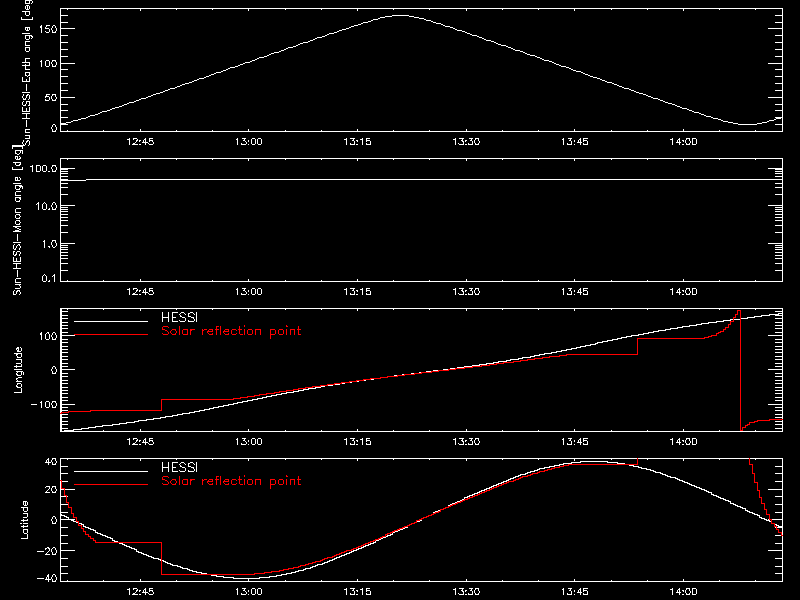Screen dimensions: 800x600
Task: Click 12:45 label under Latitude plot
Action: coord(140,592)
